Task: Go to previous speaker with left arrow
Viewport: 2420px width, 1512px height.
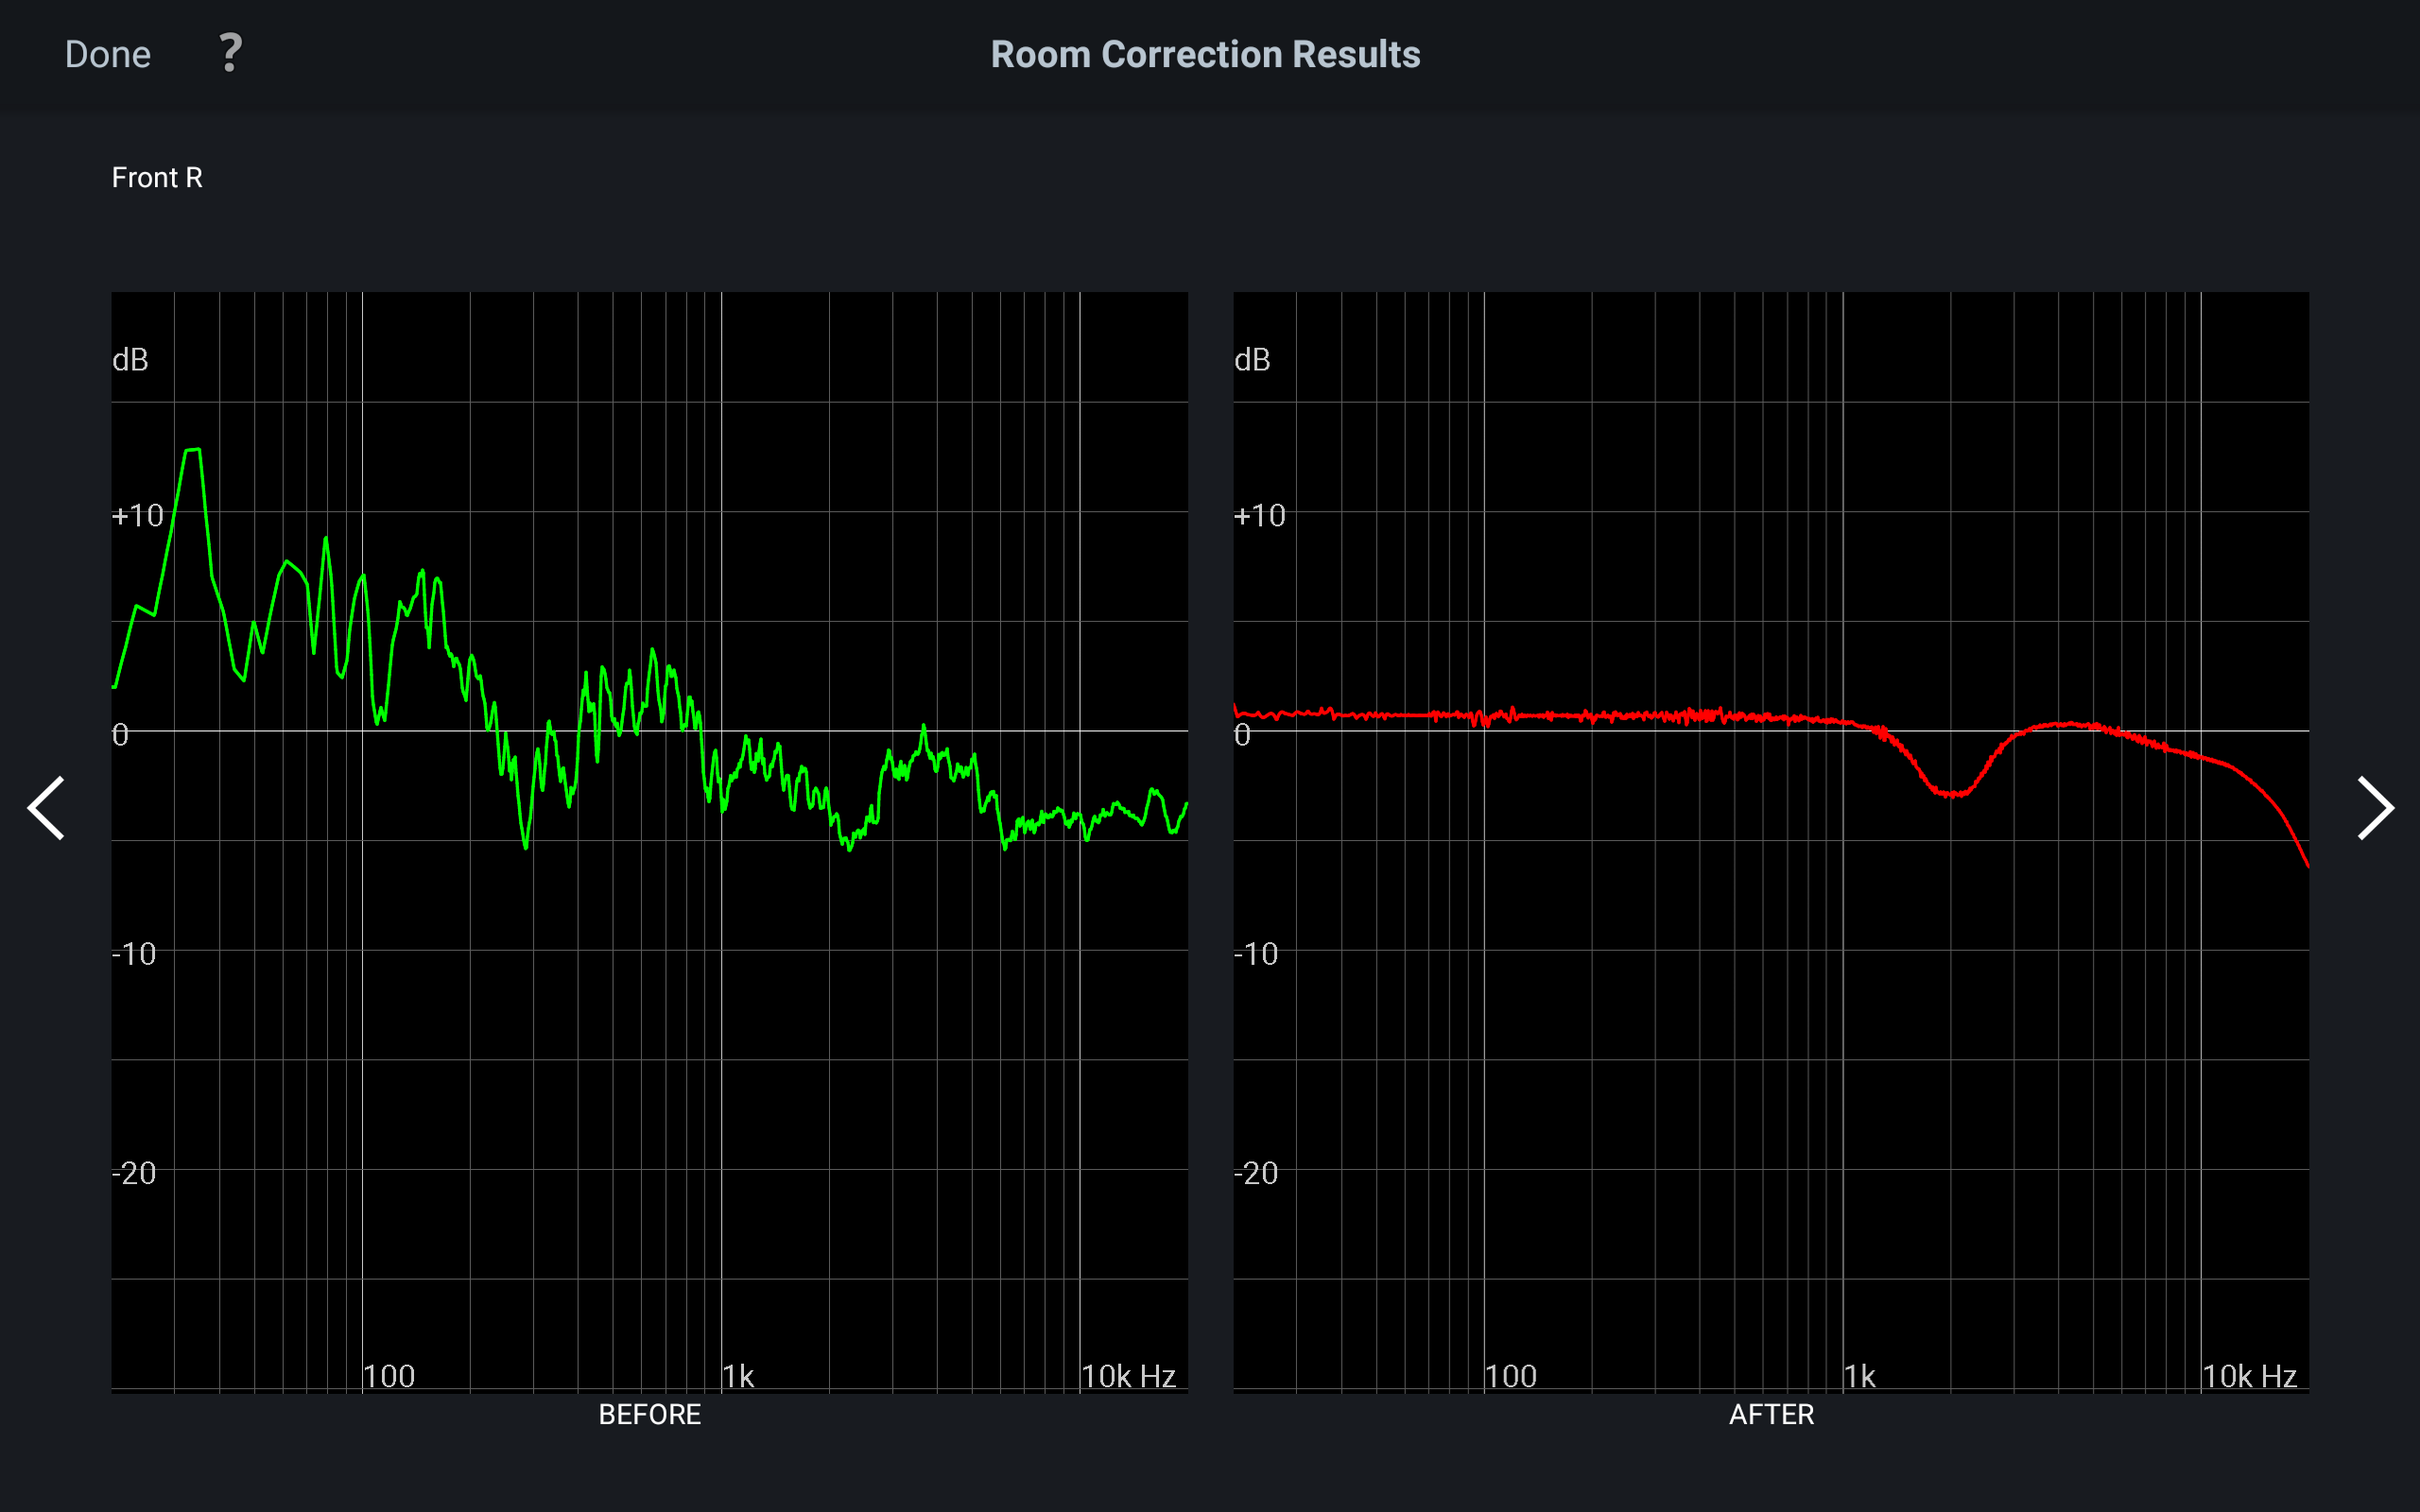Action: pos(46,807)
